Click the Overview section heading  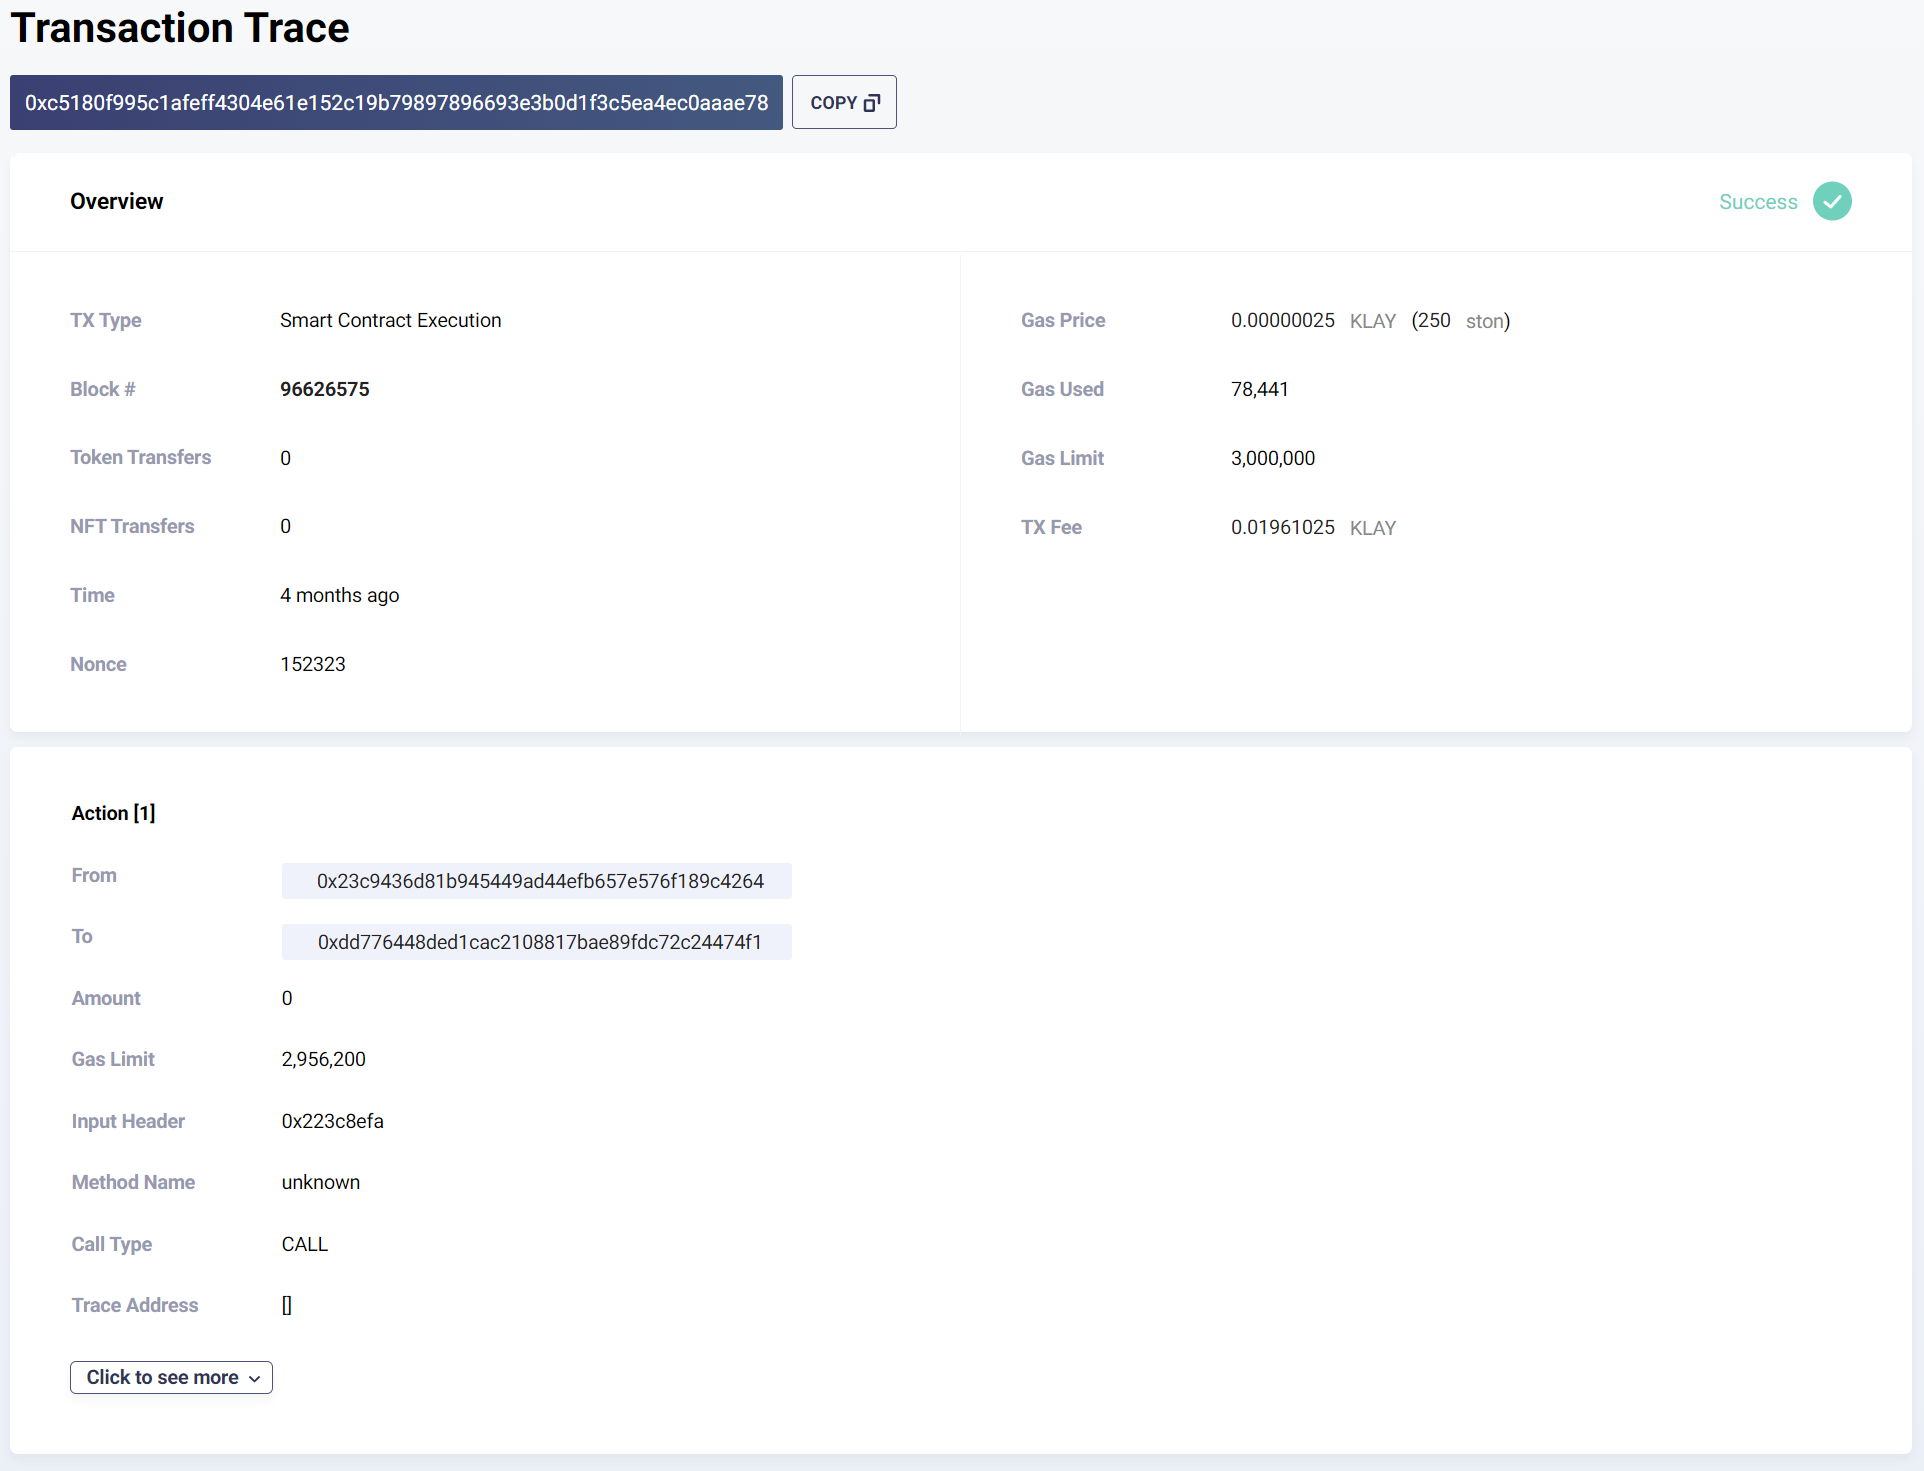116,201
